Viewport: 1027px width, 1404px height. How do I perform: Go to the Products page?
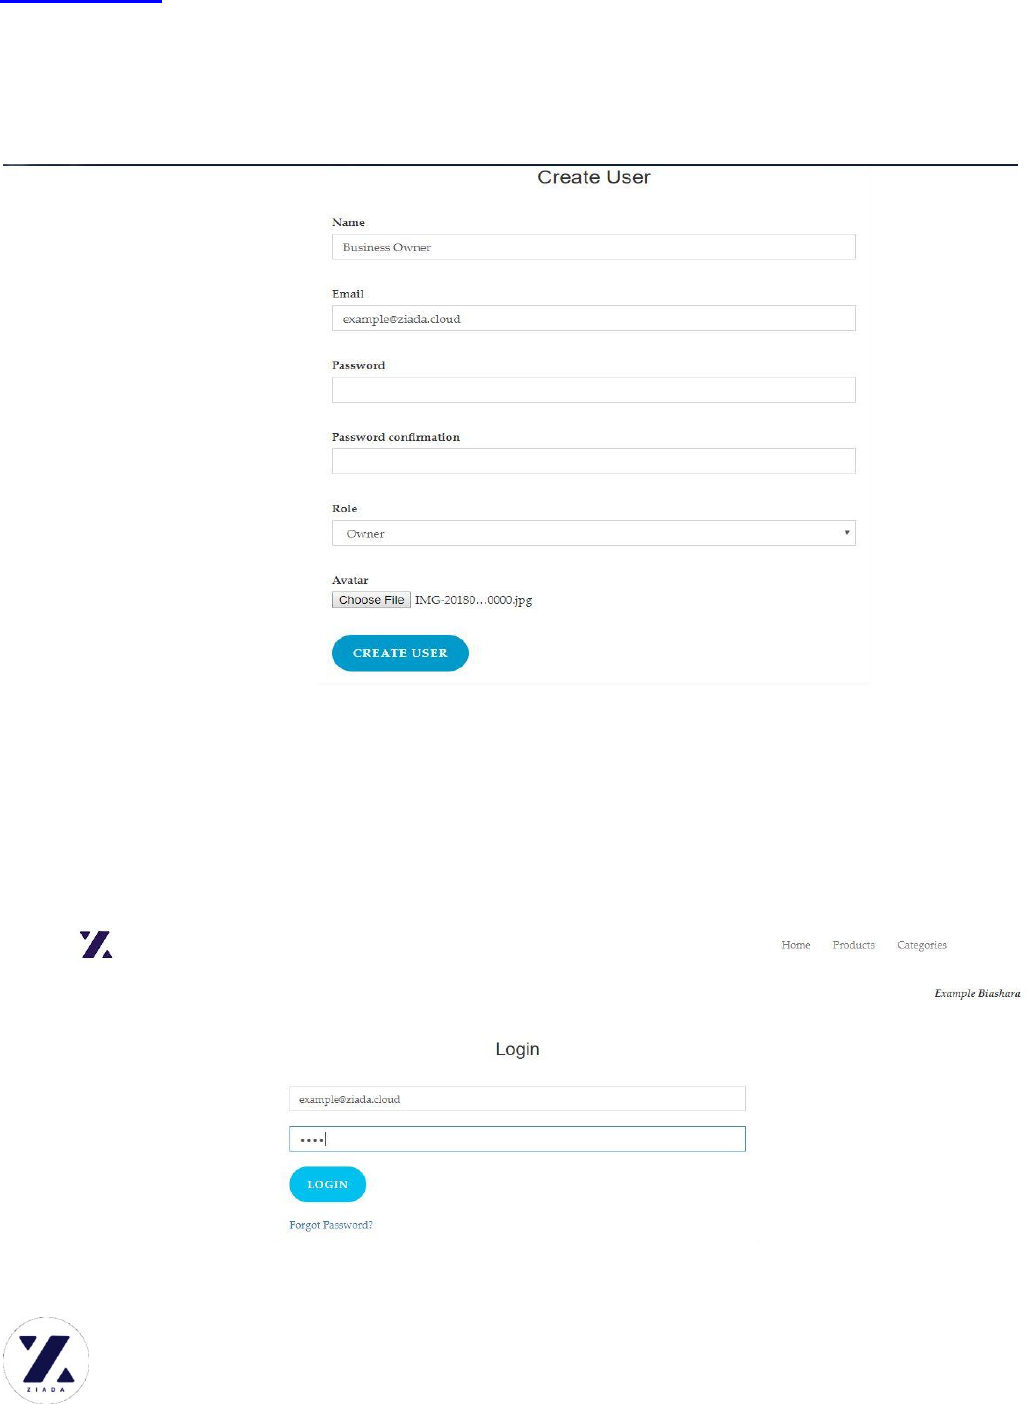pos(853,945)
